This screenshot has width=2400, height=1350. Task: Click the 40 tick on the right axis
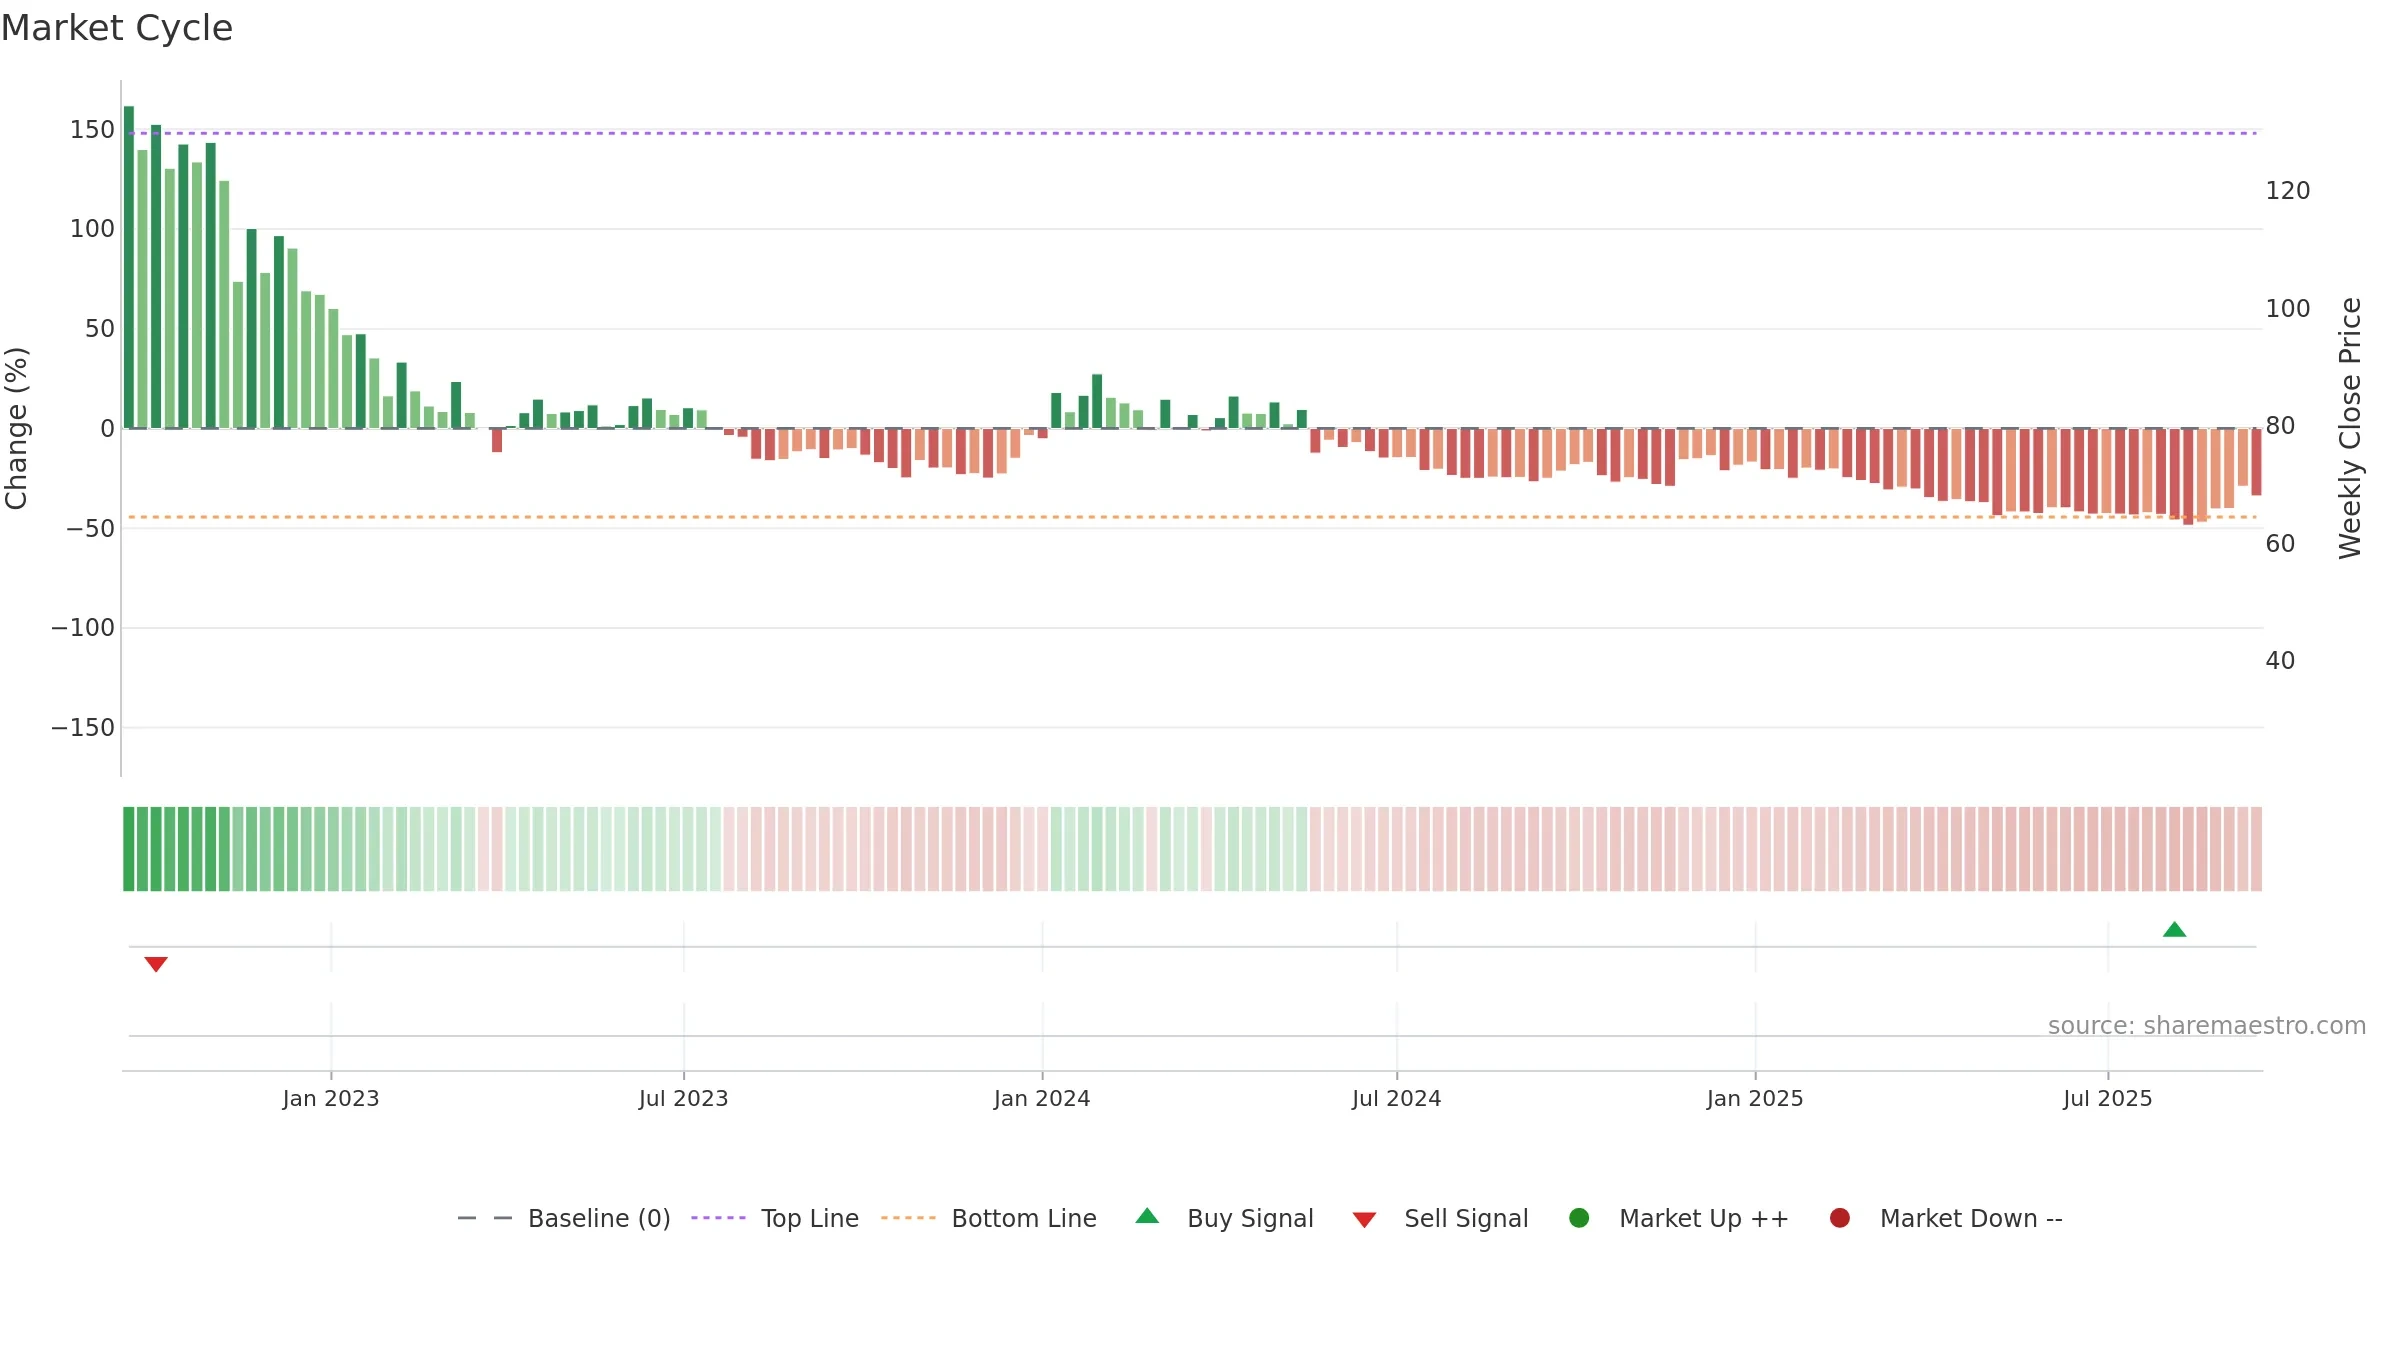pyautogui.click(x=2280, y=661)
